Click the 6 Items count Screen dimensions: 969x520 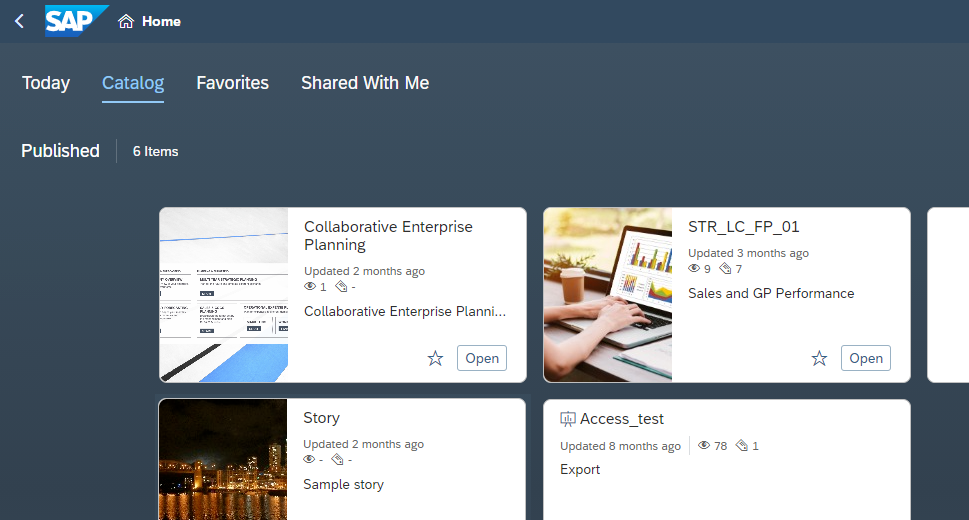(155, 151)
